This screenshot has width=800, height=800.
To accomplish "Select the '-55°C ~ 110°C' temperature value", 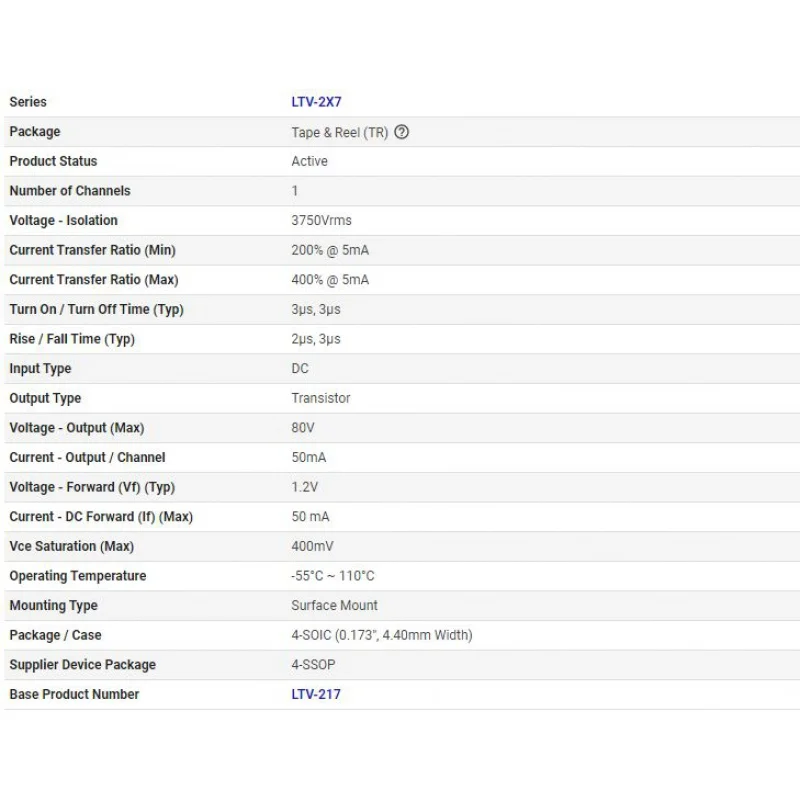I will pyautogui.click(x=333, y=576).
